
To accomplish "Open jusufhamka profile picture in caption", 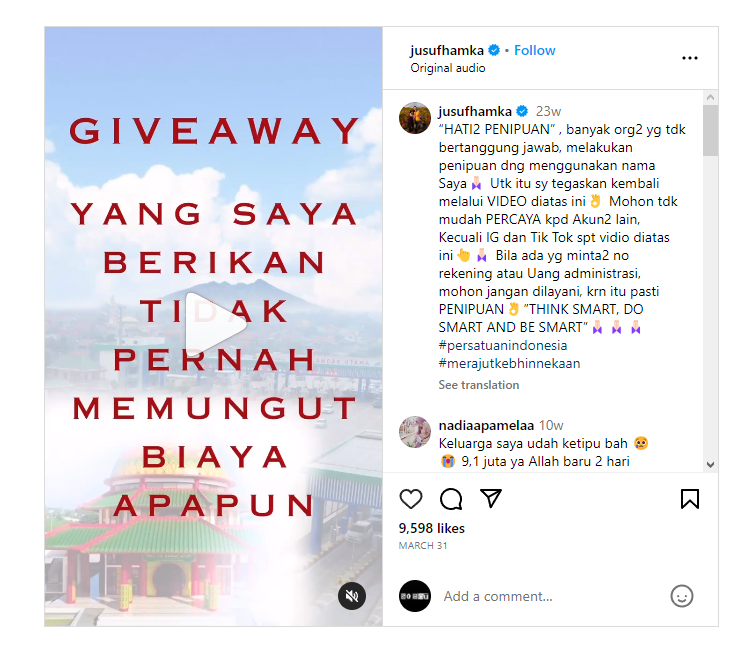I will [x=415, y=118].
